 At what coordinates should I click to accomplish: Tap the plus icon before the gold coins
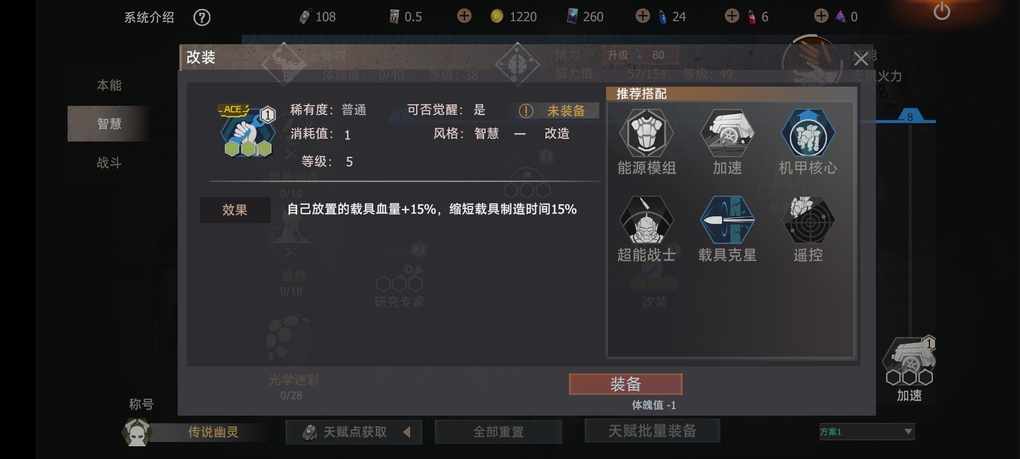click(464, 16)
